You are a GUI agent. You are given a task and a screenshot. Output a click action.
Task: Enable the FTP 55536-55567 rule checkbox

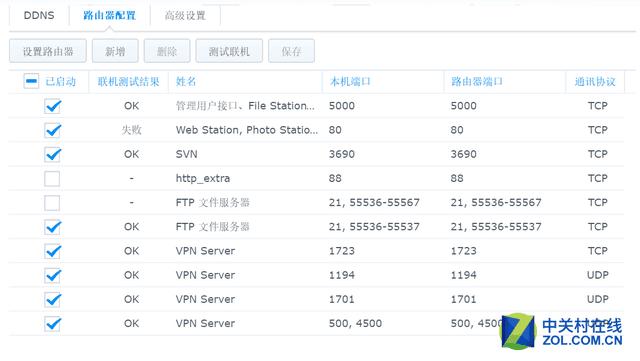52,203
